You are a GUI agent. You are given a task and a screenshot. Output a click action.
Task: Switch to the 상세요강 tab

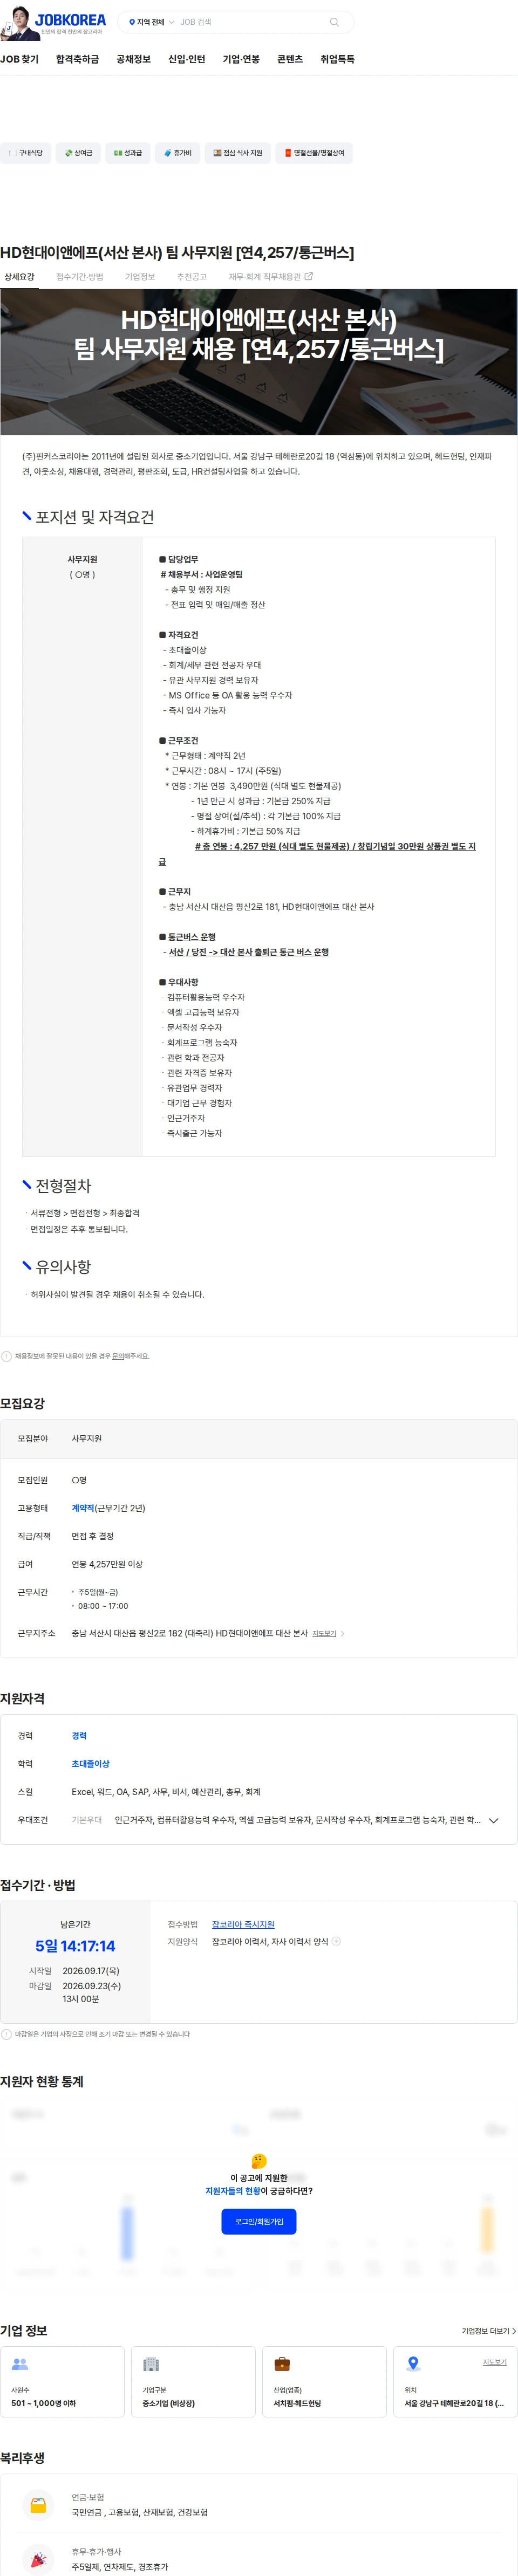coord(19,277)
